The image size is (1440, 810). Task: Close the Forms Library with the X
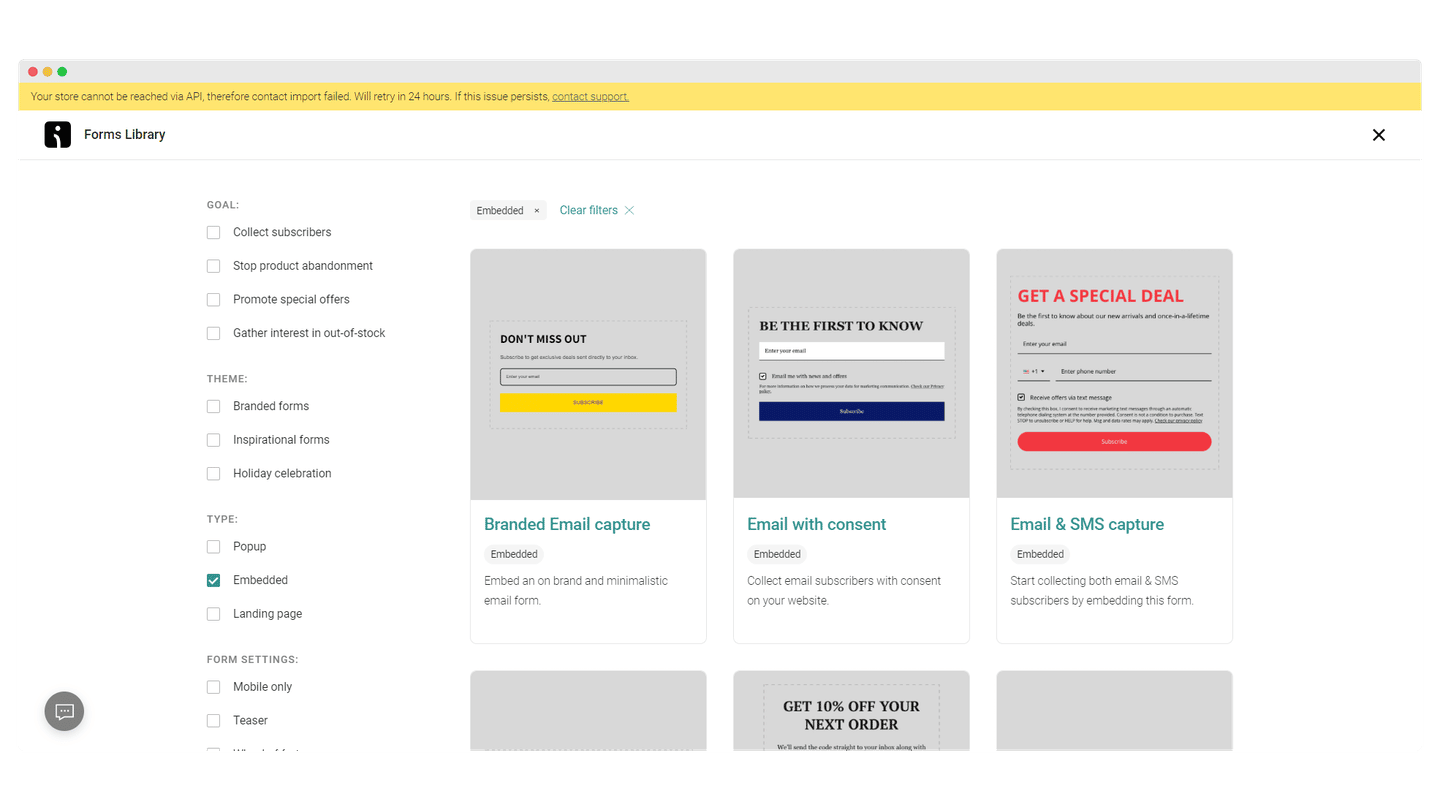click(1378, 135)
